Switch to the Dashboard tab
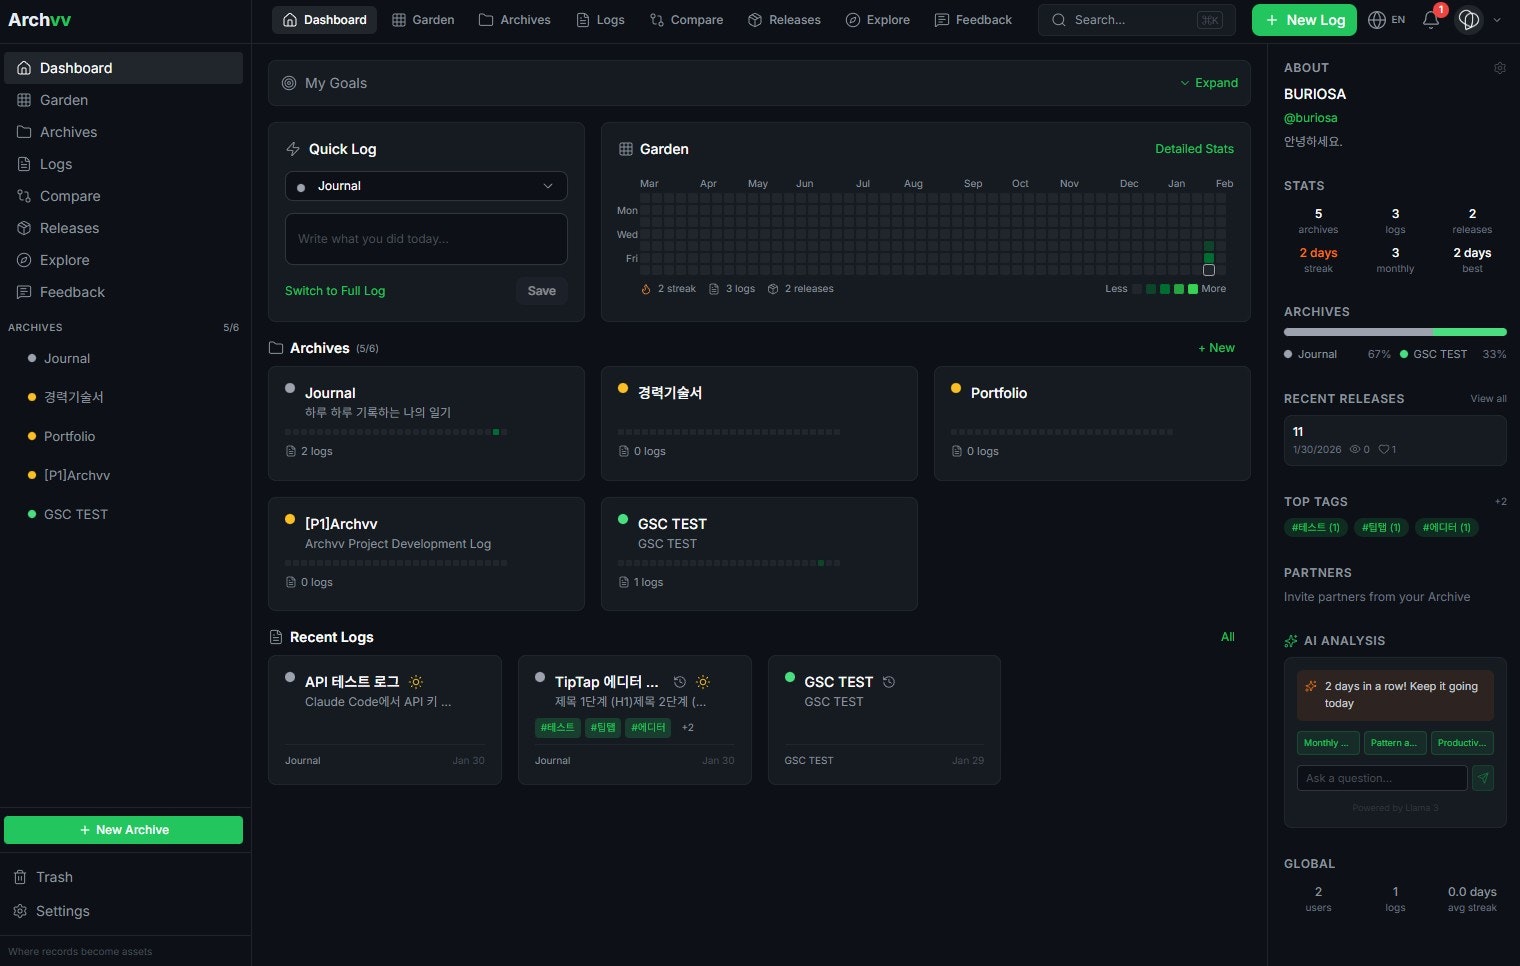 coord(324,19)
